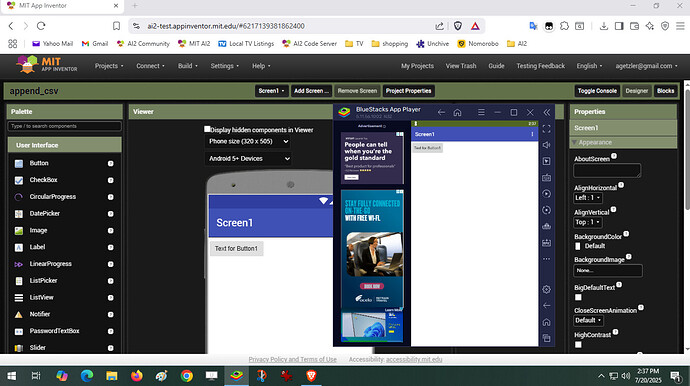Image resolution: width=690 pixels, height=386 pixels.
Task: Click the BlueStacks volume icon
Action: pos(547,145)
